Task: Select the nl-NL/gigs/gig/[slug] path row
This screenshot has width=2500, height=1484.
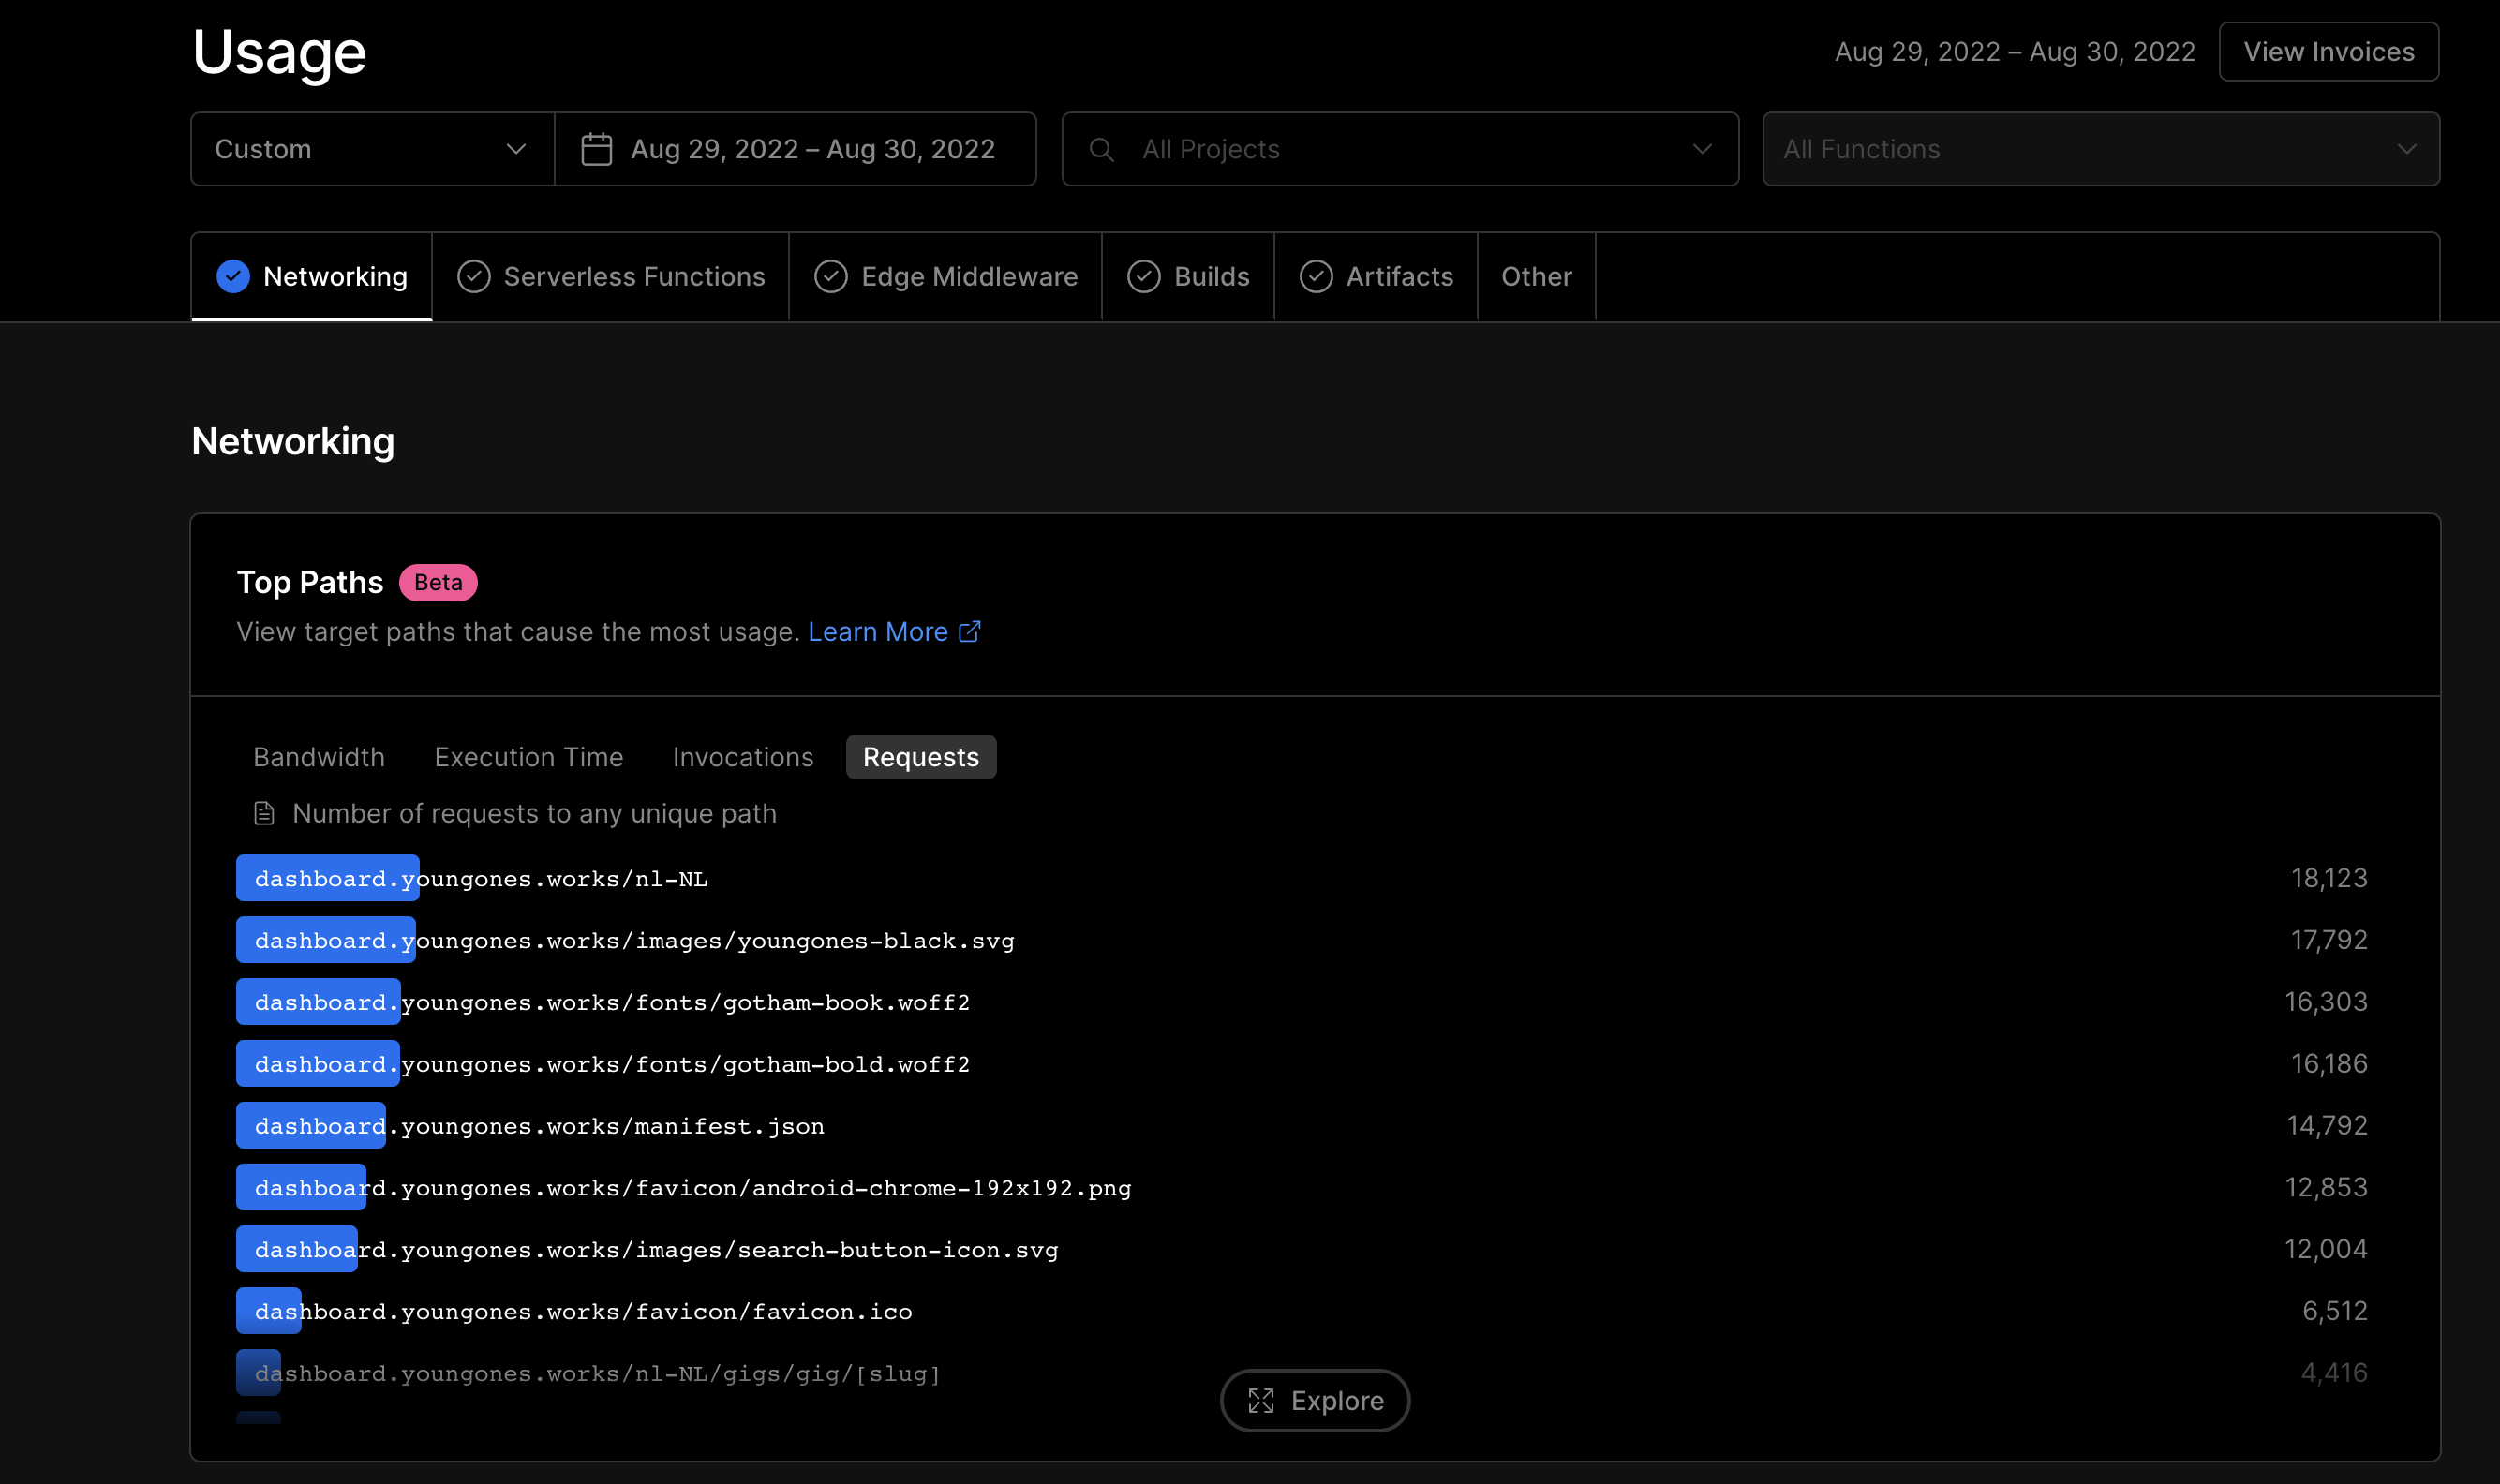Action: pos(1302,1372)
